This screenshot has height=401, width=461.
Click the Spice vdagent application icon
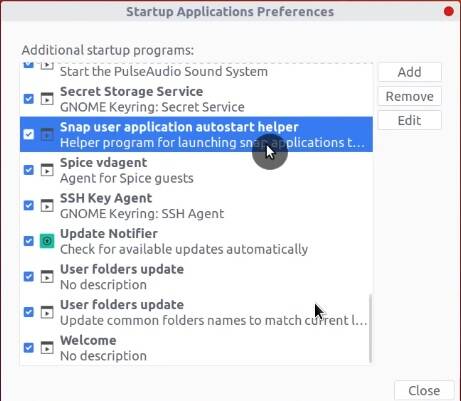(47, 170)
